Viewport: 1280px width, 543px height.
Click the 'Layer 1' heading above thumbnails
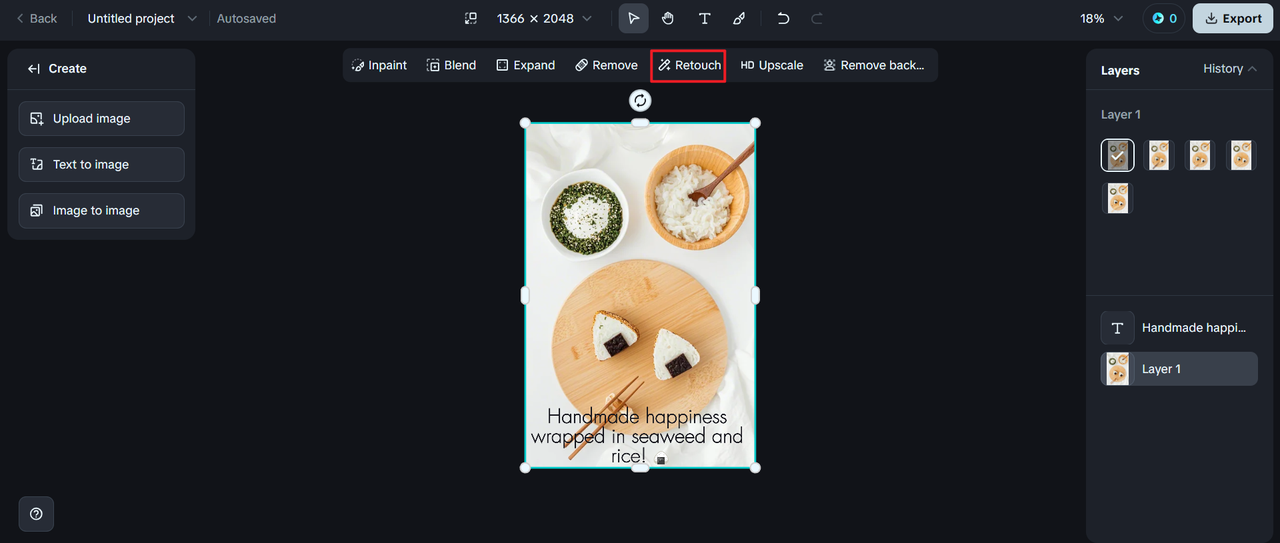coord(1121,115)
